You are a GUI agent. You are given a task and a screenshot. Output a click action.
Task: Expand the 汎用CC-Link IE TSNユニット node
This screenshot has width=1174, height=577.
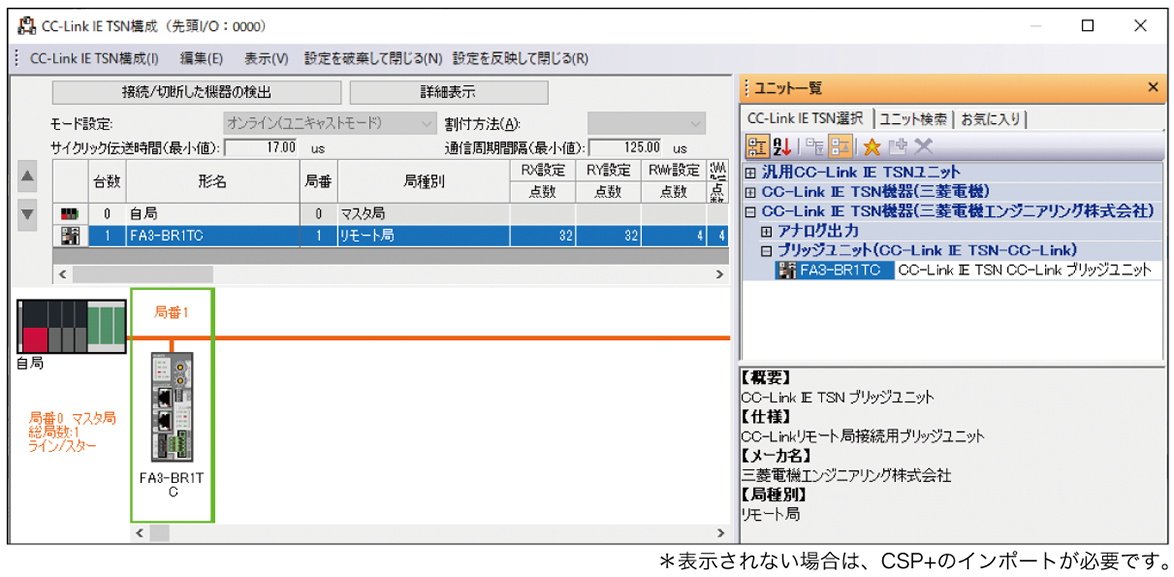[x=751, y=173]
